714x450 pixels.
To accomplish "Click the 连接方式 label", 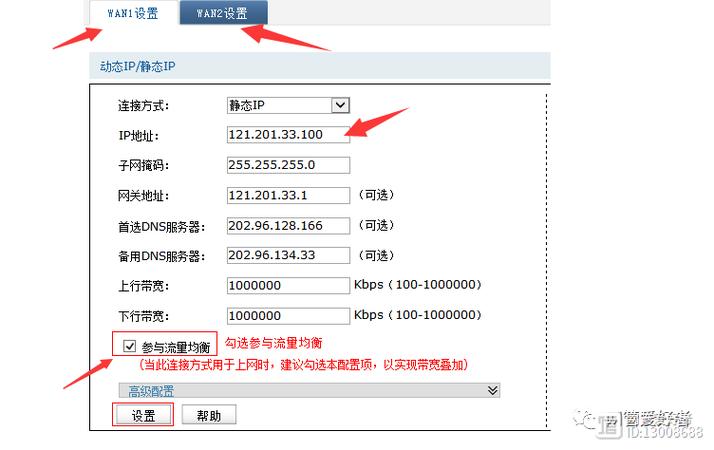I will tap(143, 106).
